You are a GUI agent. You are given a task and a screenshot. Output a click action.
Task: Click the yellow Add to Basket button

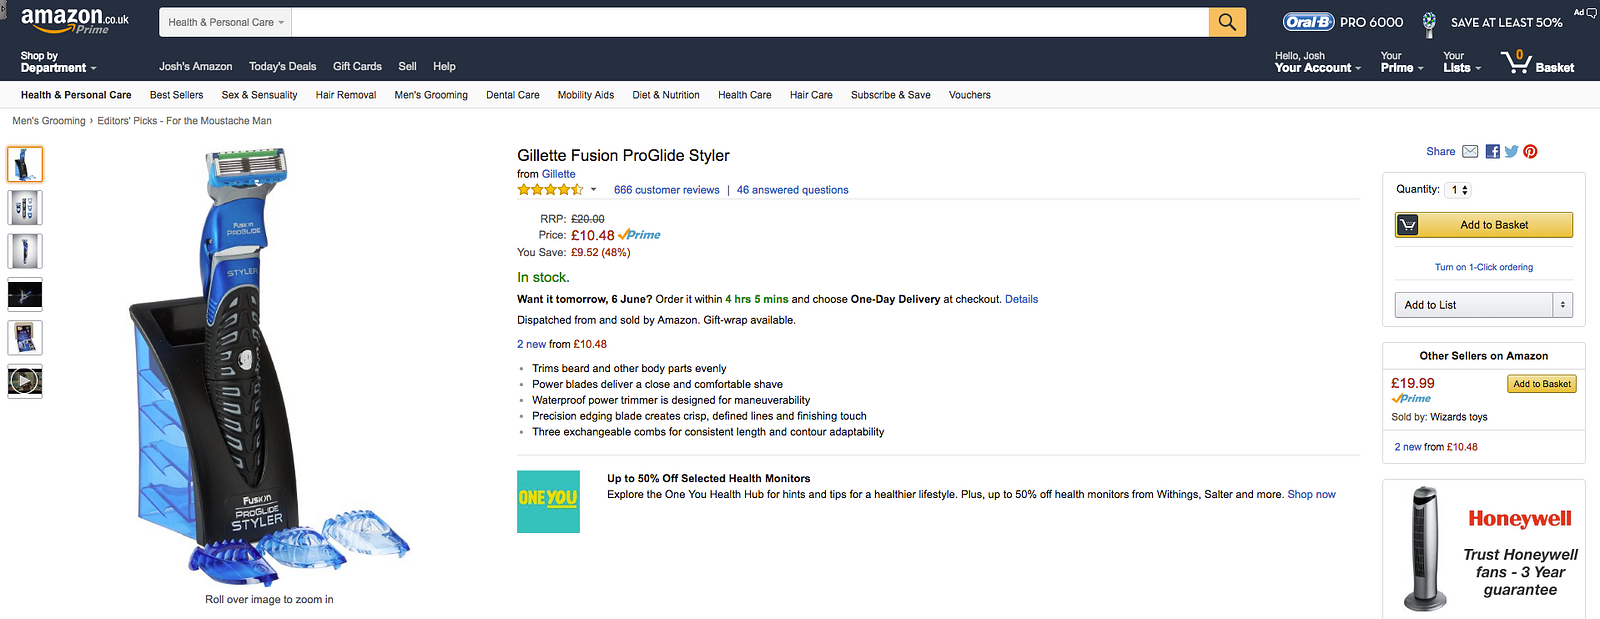[1484, 225]
